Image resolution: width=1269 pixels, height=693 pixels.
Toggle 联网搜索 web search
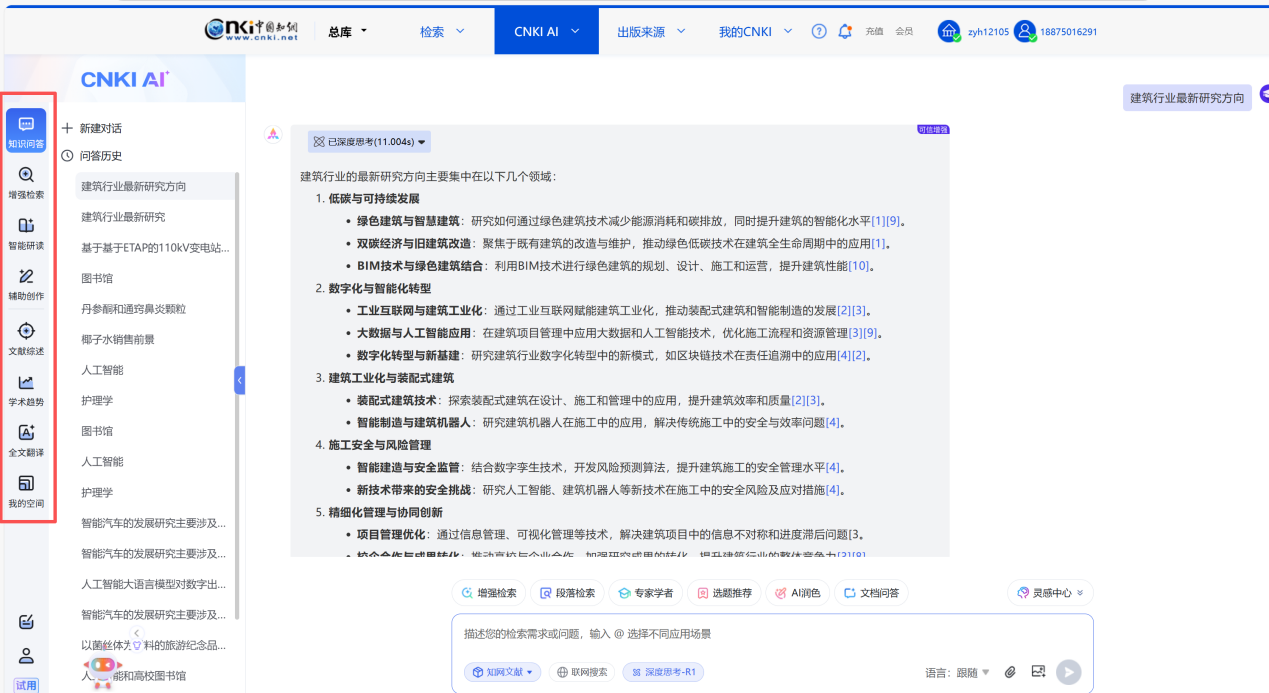(x=583, y=672)
